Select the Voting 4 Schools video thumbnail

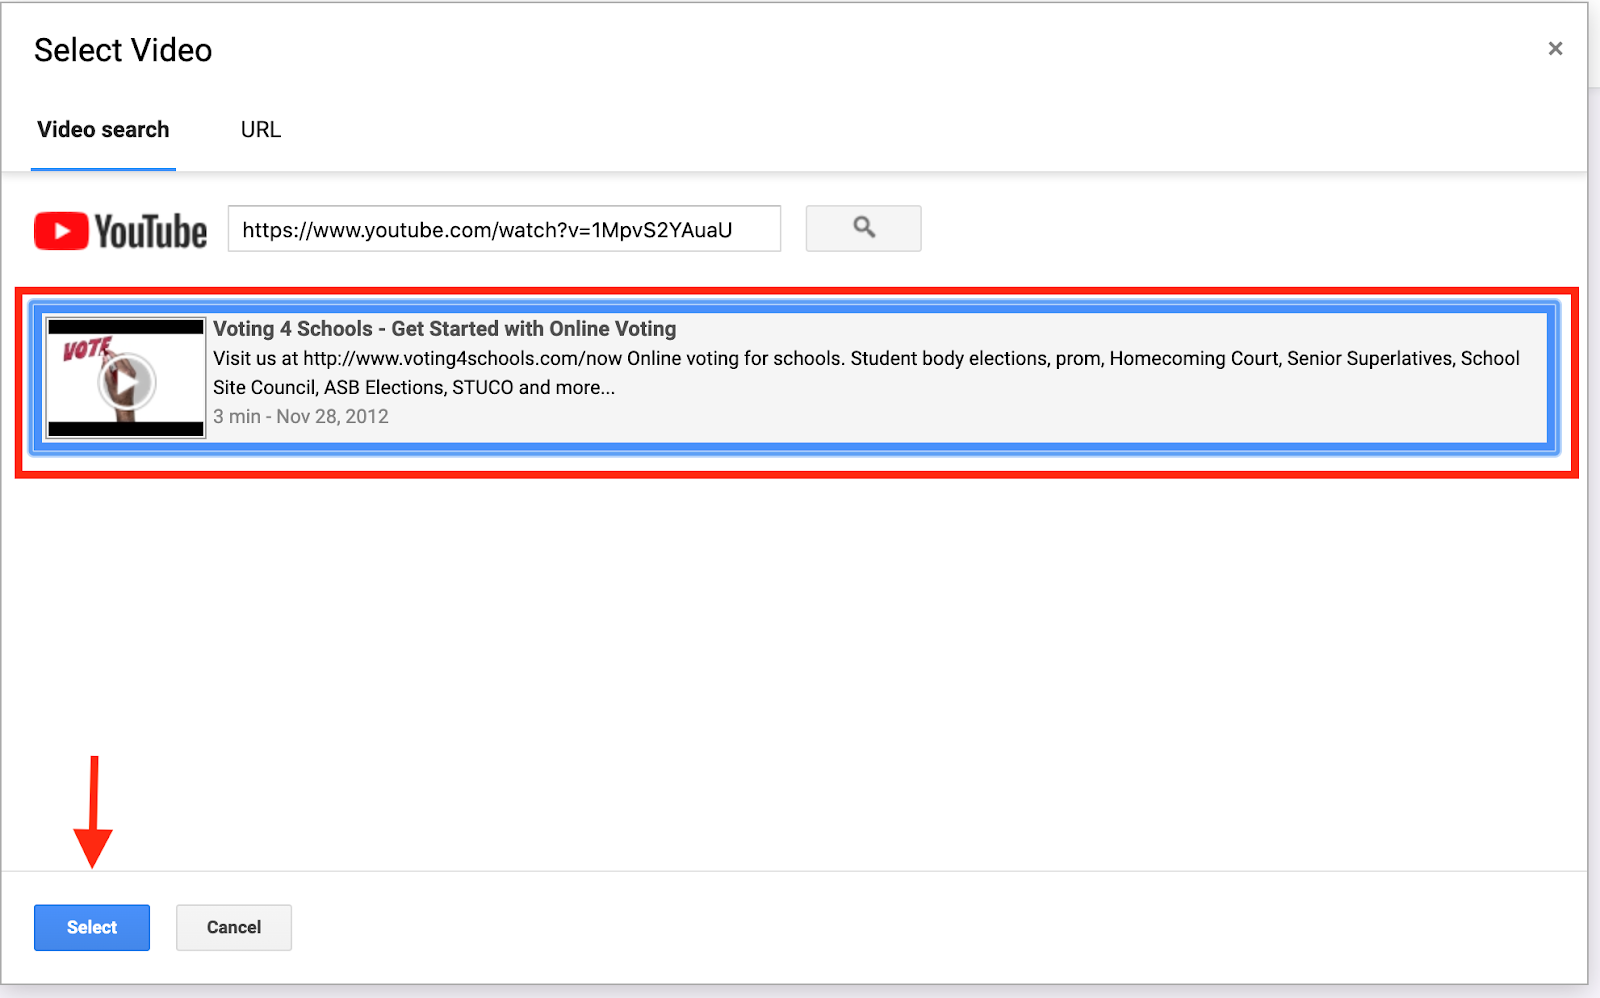[126, 379]
